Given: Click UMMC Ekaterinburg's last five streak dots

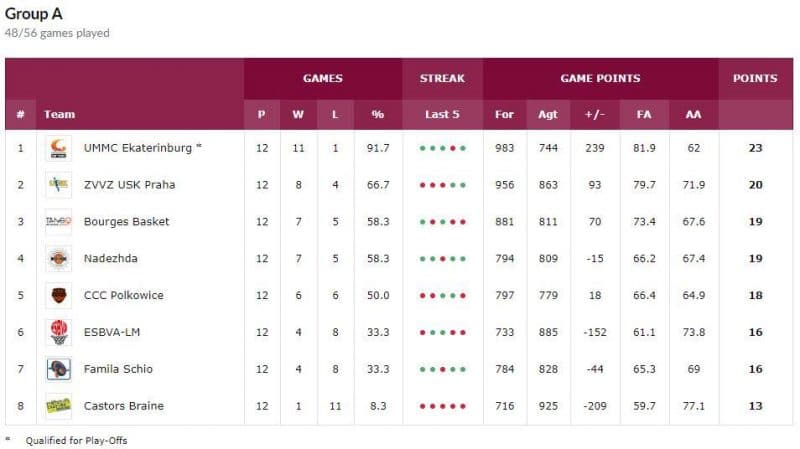Looking at the screenshot, I should (442, 148).
